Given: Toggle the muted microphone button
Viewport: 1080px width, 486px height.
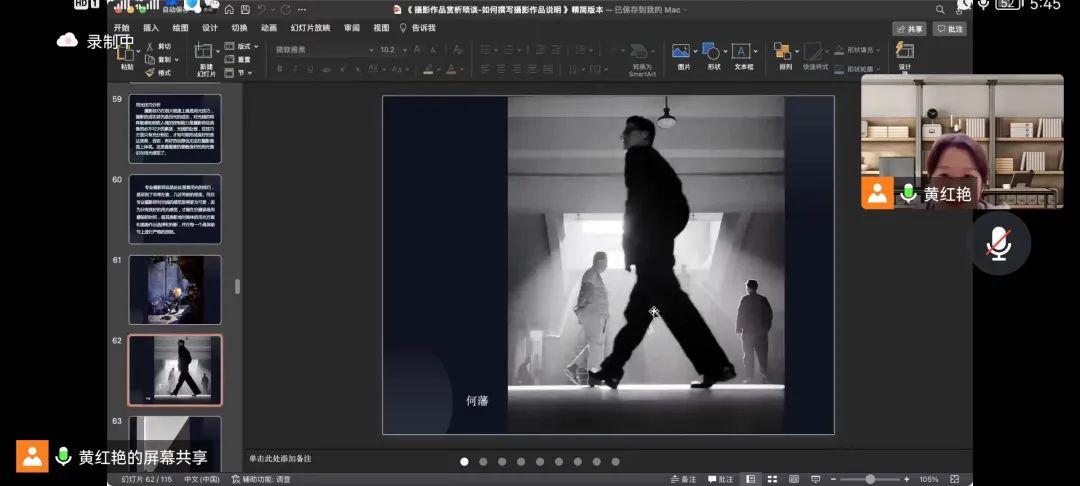Looking at the screenshot, I should (998, 243).
